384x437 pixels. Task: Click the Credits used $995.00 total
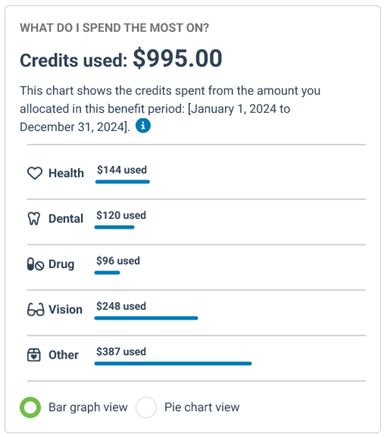(121, 59)
